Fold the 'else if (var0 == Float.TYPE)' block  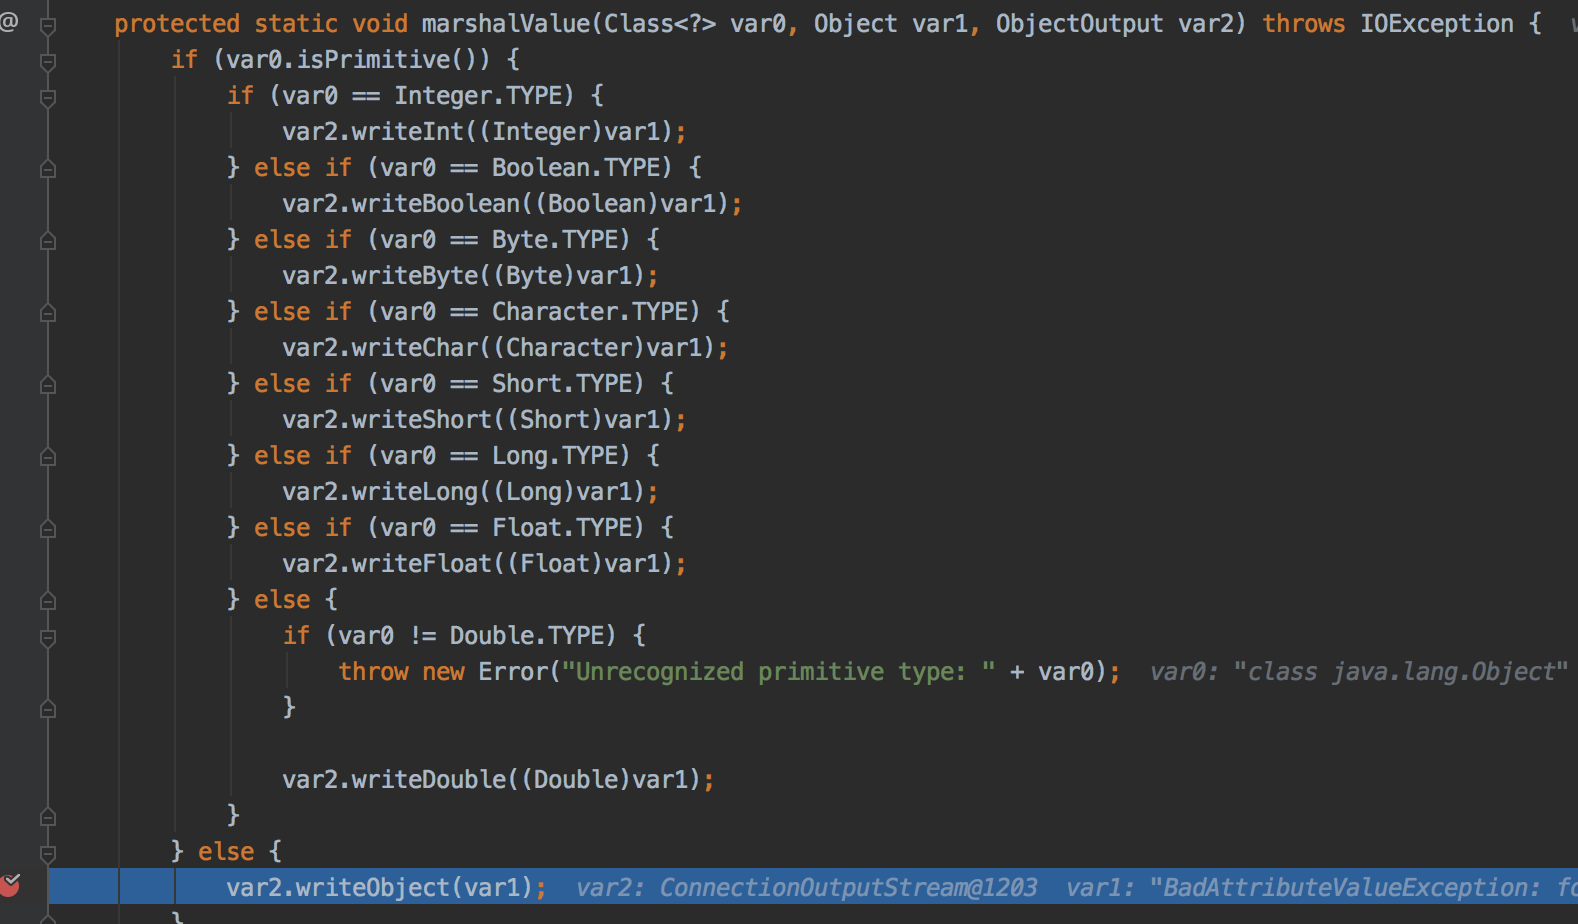(x=47, y=529)
